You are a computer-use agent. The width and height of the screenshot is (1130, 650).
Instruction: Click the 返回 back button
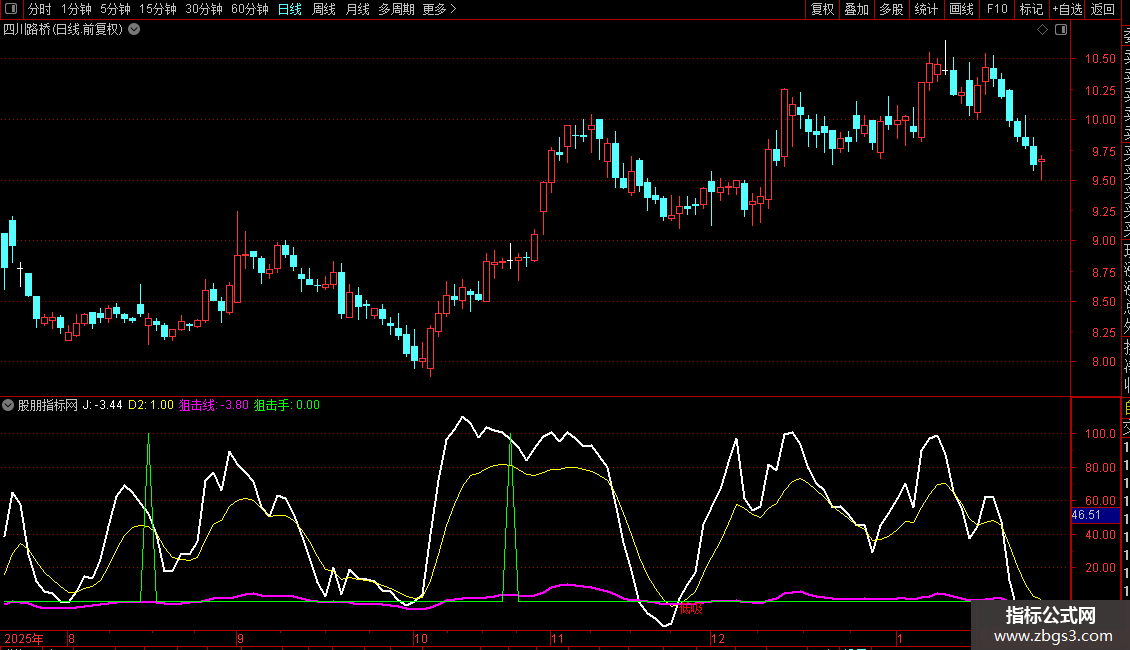pyautogui.click(x=1103, y=9)
